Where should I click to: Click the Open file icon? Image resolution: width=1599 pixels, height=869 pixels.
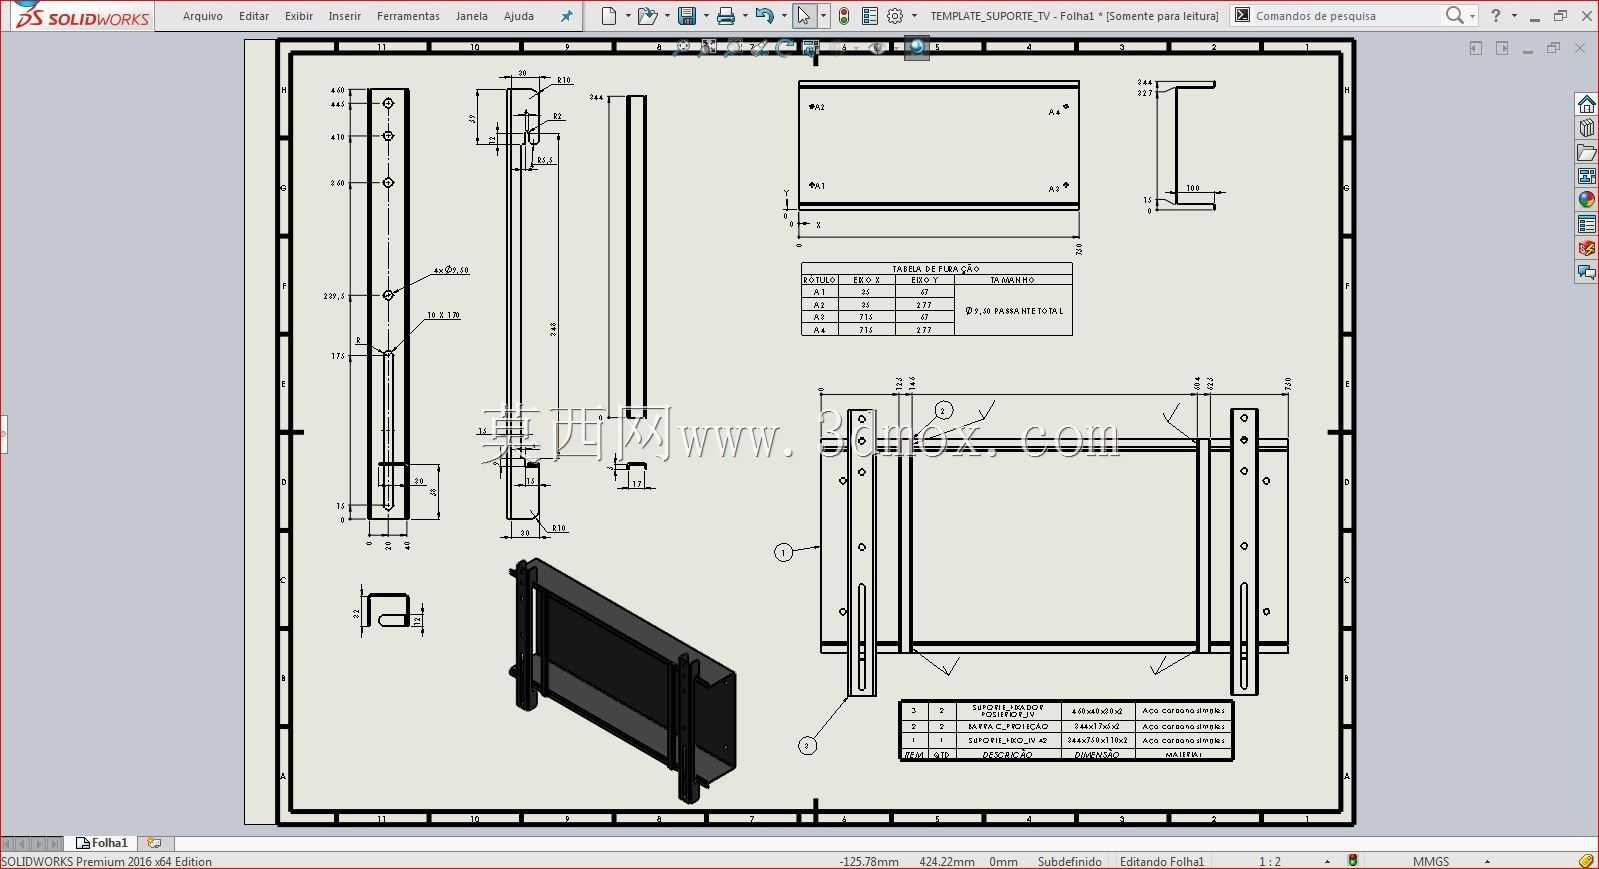pos(647,16)
